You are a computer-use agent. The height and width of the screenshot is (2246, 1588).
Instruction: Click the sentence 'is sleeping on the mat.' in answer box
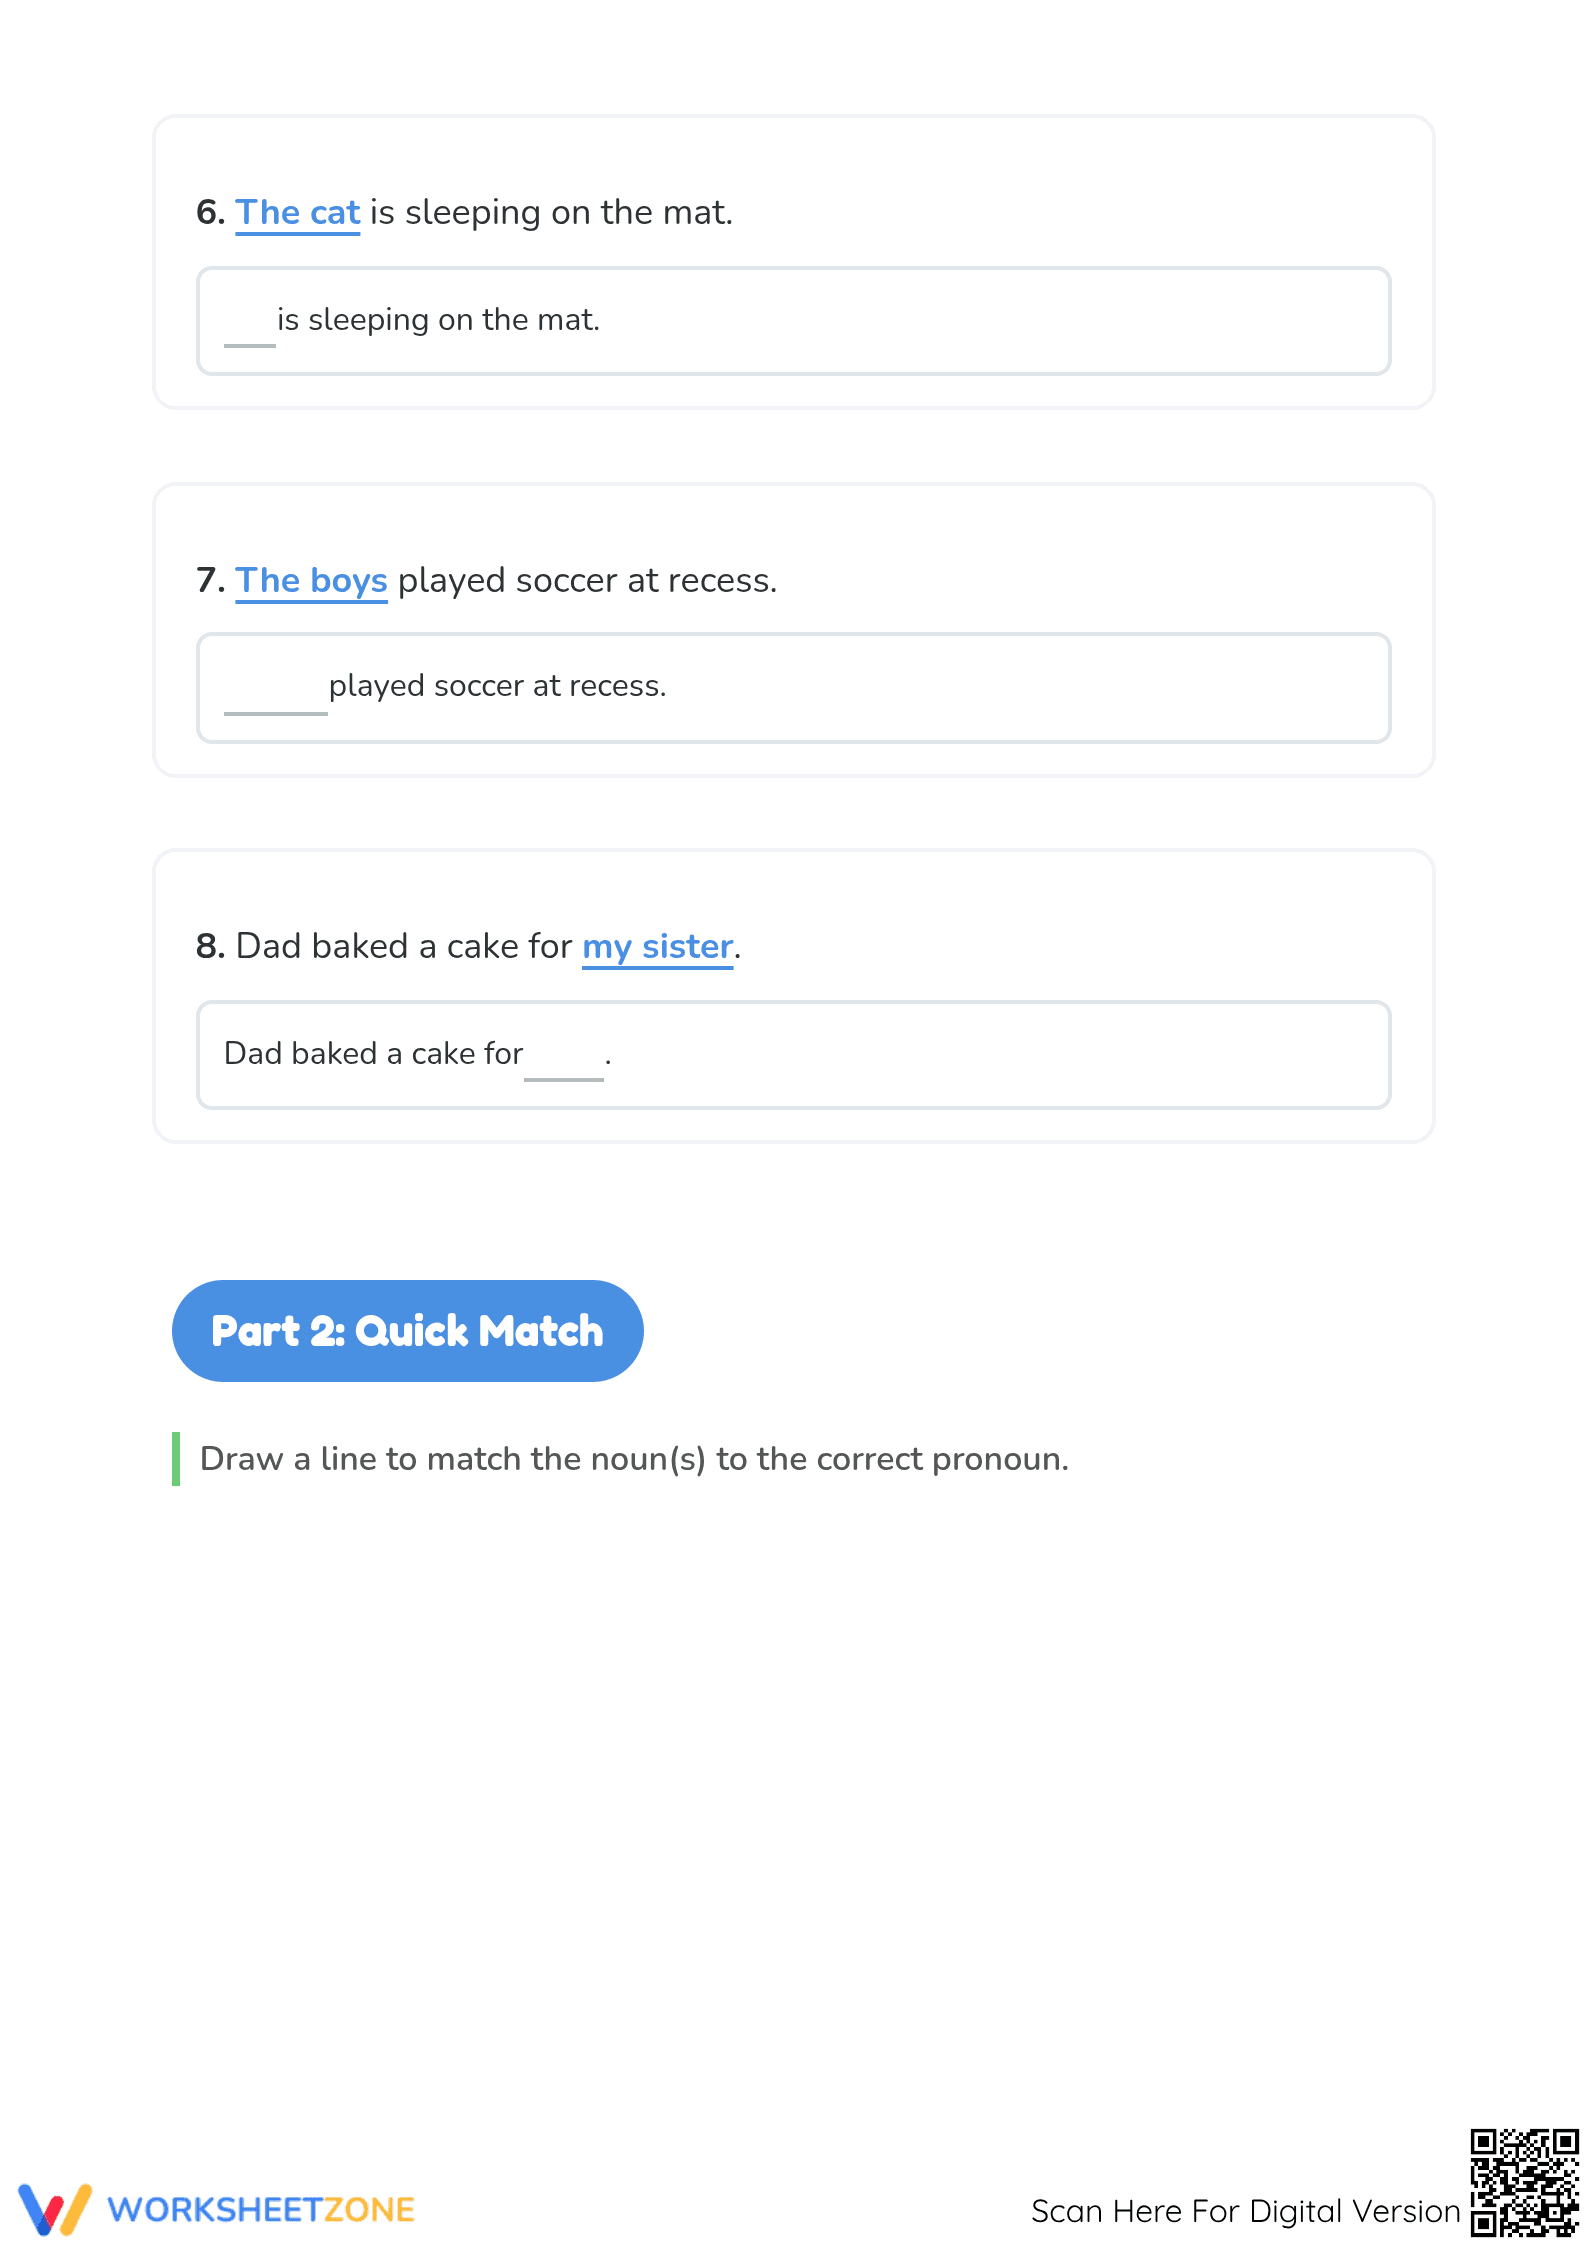tap(439, 320)
